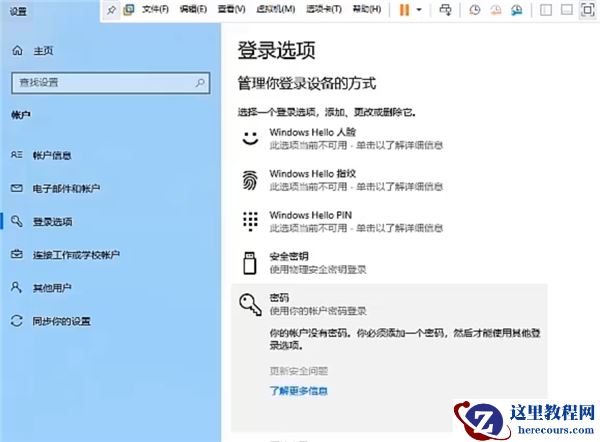Click the pin icon in VMware toolbar
Viewport: 600px width, 442px height.
point(111,10)
